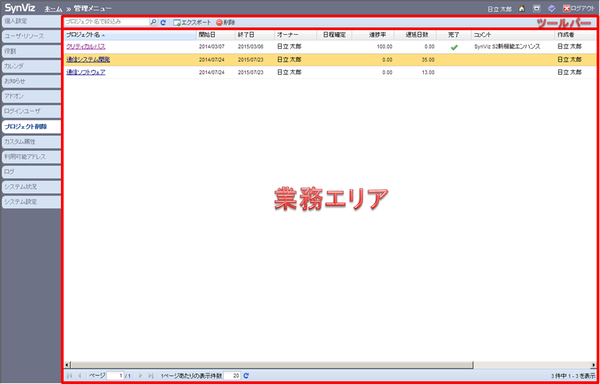The height and width of the screenshot is (384, 600).
Task: Click the home icon in header
Action: (x=521, y=9)
